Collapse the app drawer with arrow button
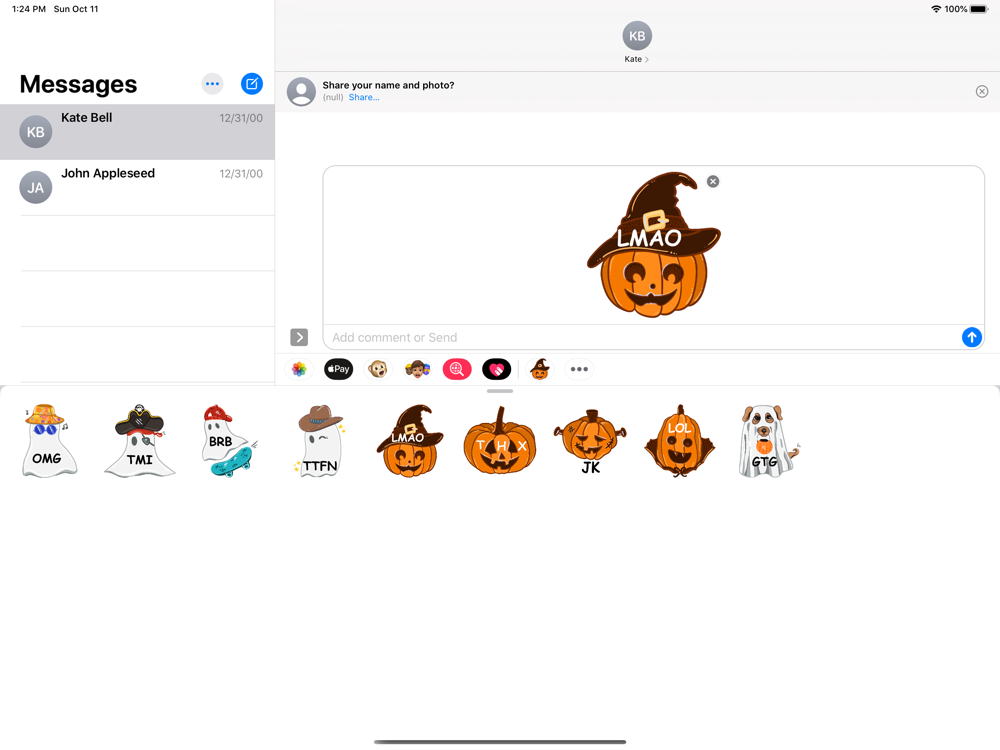The image size is (1000, 750). tap(299, 337)
